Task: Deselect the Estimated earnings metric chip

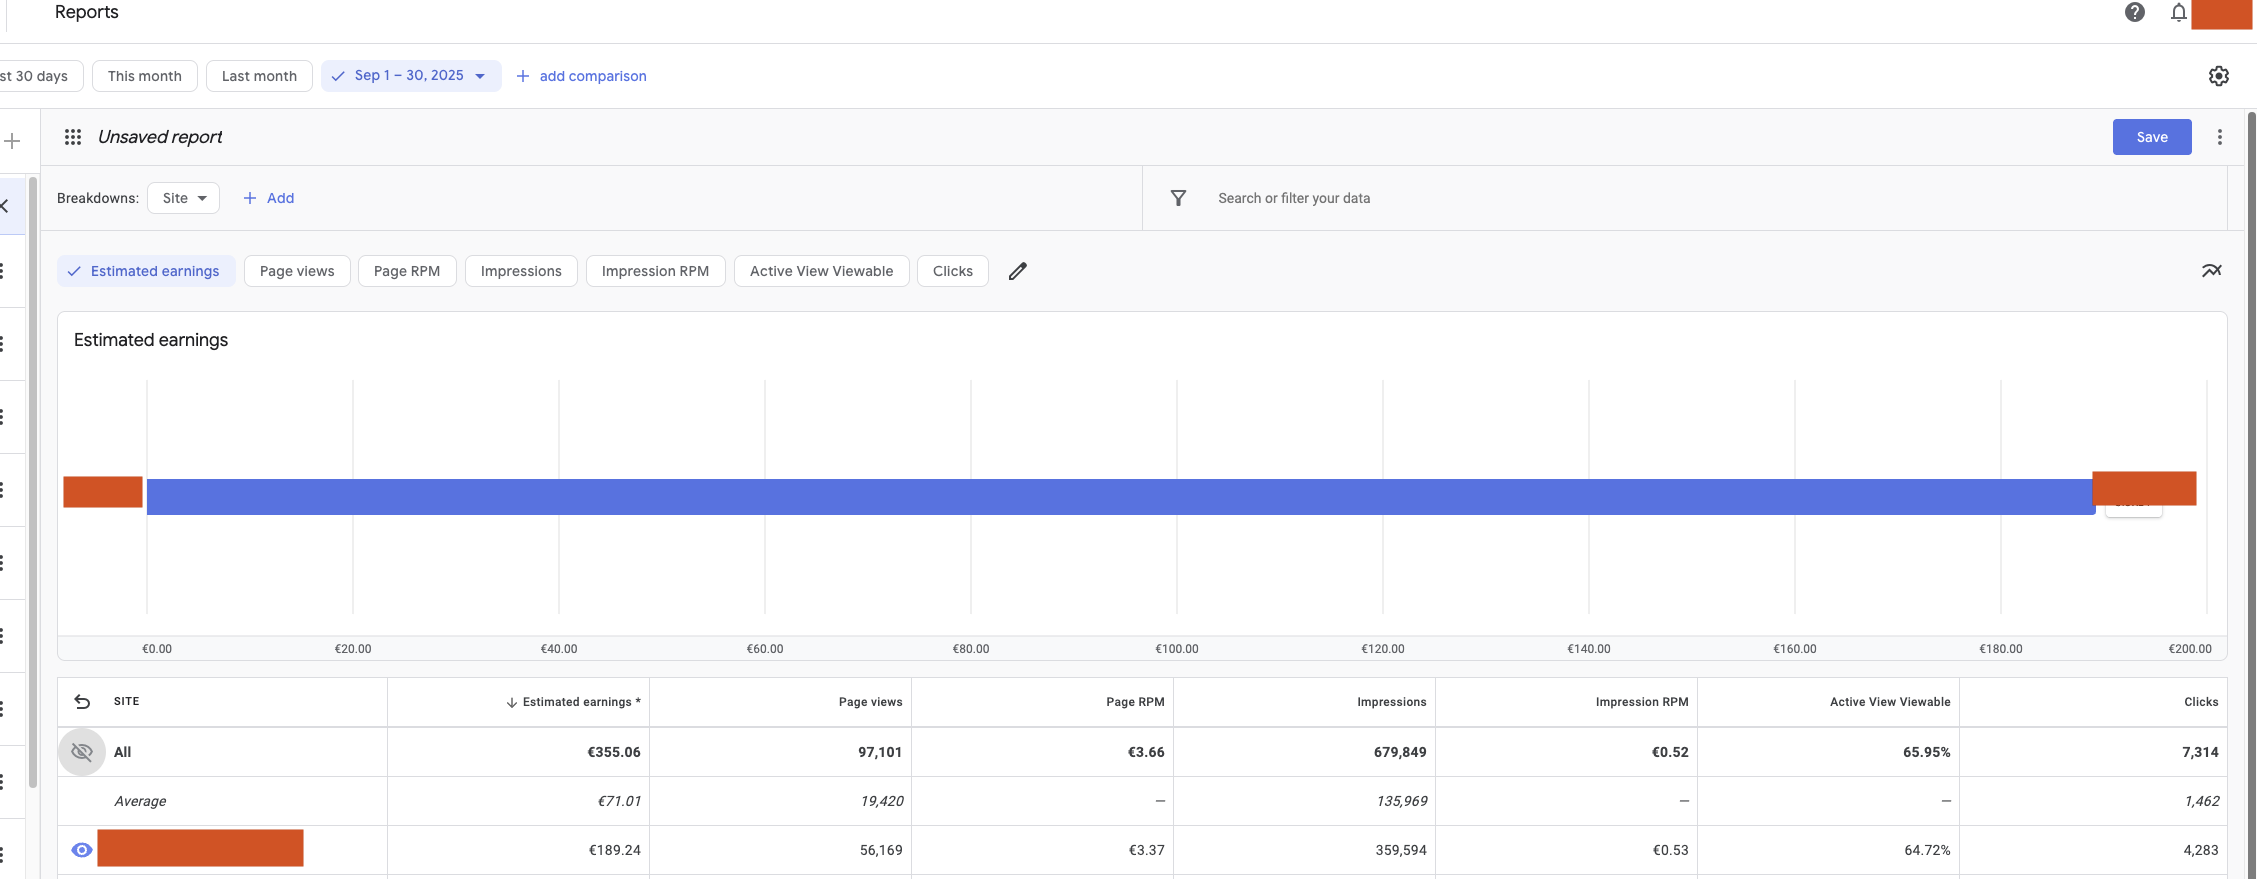Action: click(146, 271)
